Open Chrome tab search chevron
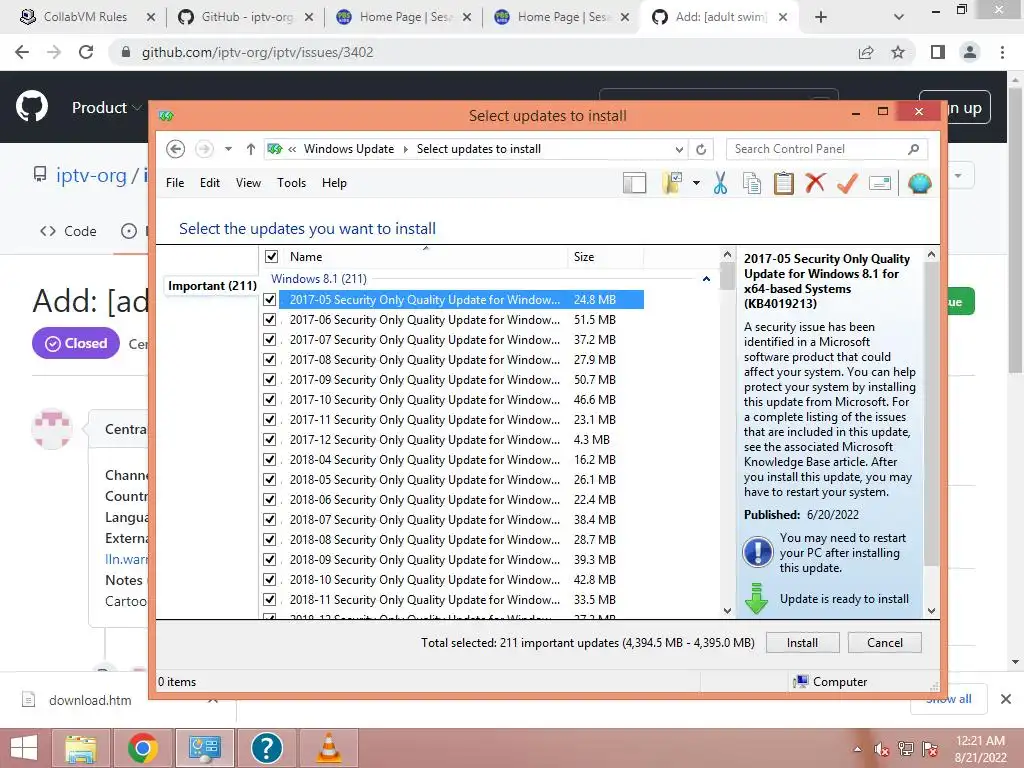Image resolution: width=1024 pixels, height=768 pixels. click(x=899, y=17)
